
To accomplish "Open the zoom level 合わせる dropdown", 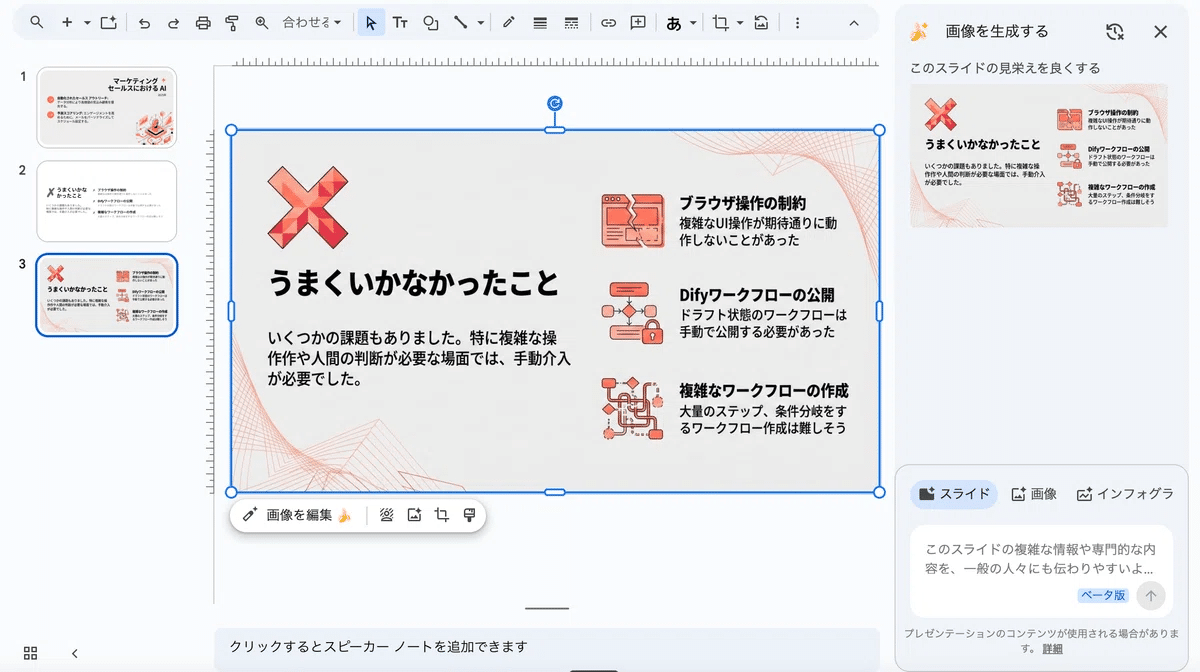I will [311, 23].
